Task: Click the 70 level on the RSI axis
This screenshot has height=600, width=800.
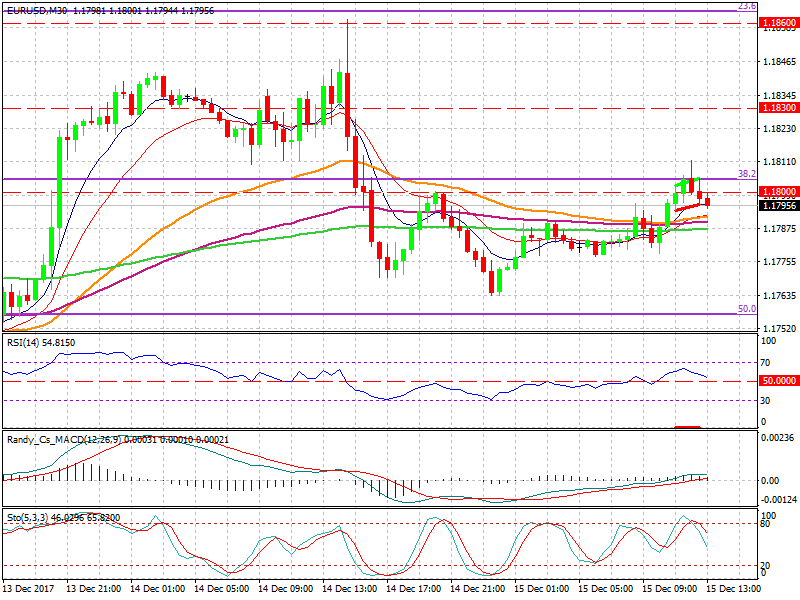Action: tap(765, 363)
